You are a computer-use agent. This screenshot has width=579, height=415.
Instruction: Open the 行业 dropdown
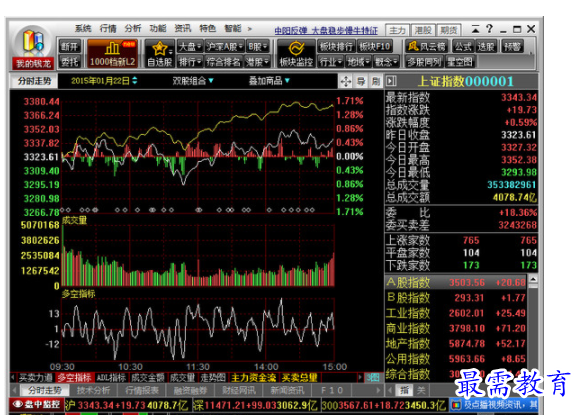point(330,62)
